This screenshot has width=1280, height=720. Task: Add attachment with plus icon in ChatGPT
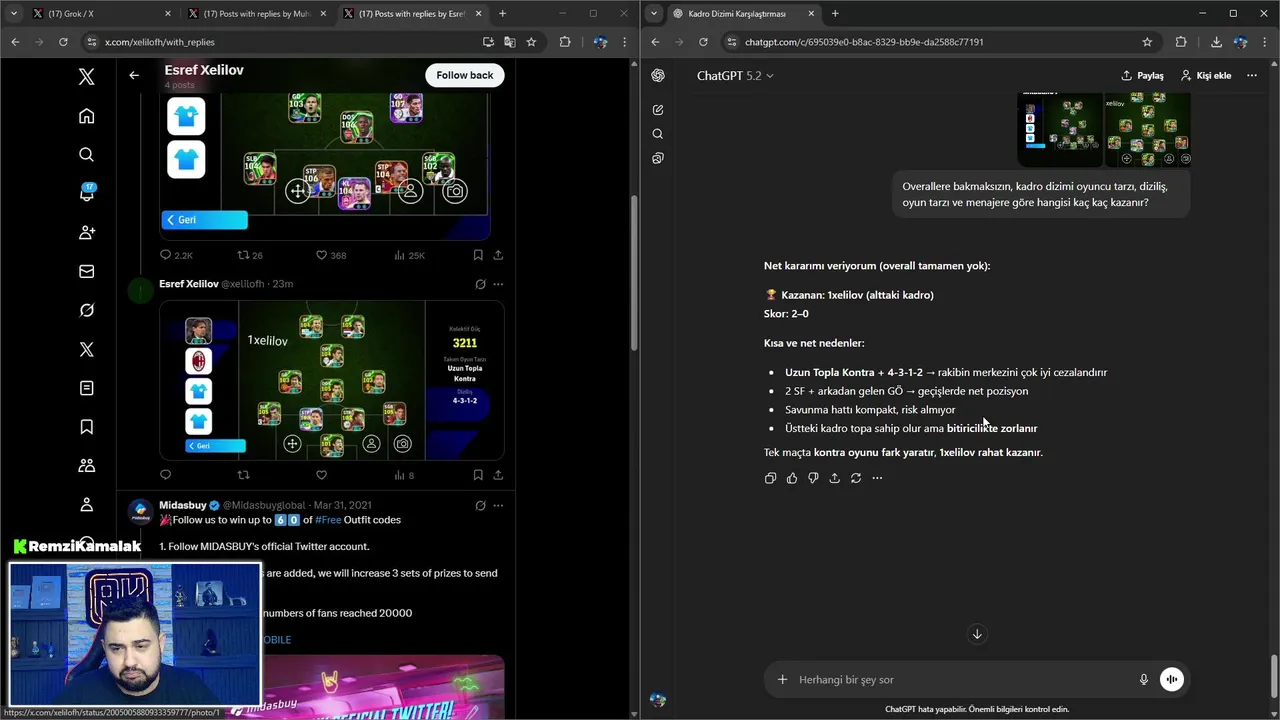pyautogui.click(x=782, y=679)
